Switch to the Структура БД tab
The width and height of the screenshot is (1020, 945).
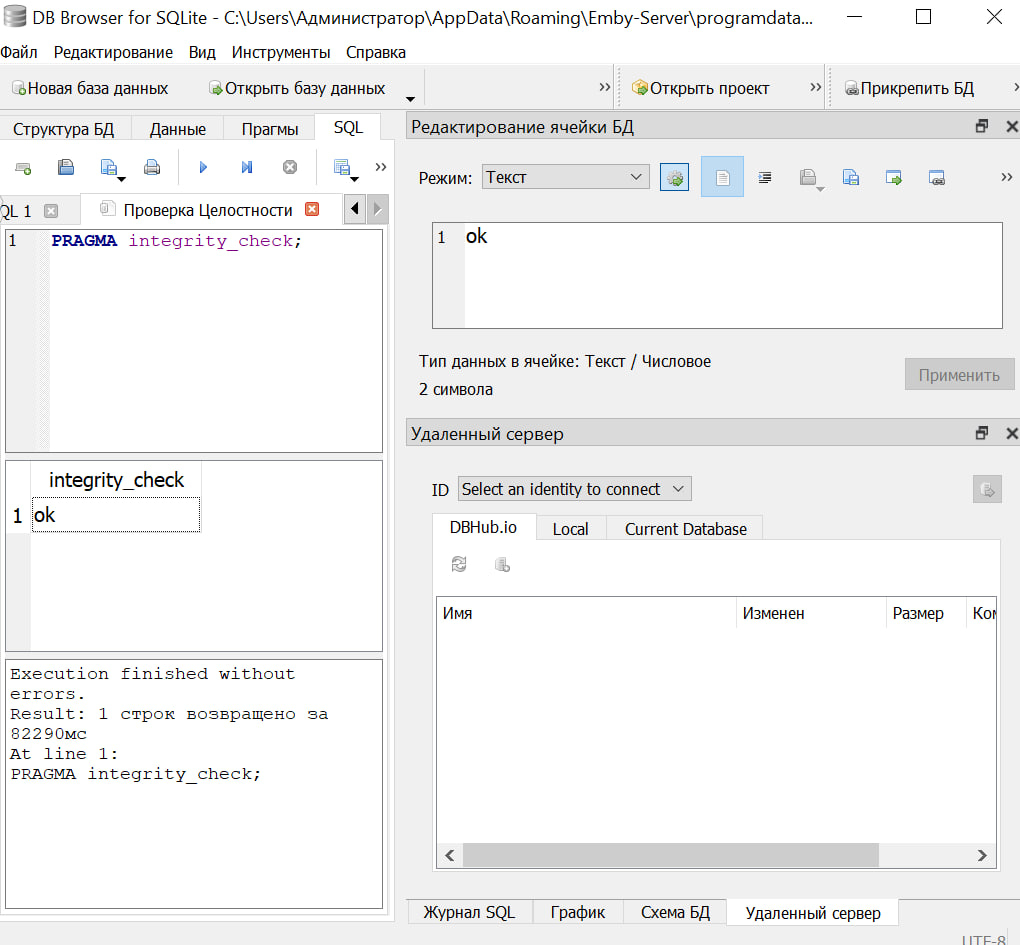coord(64,129)
